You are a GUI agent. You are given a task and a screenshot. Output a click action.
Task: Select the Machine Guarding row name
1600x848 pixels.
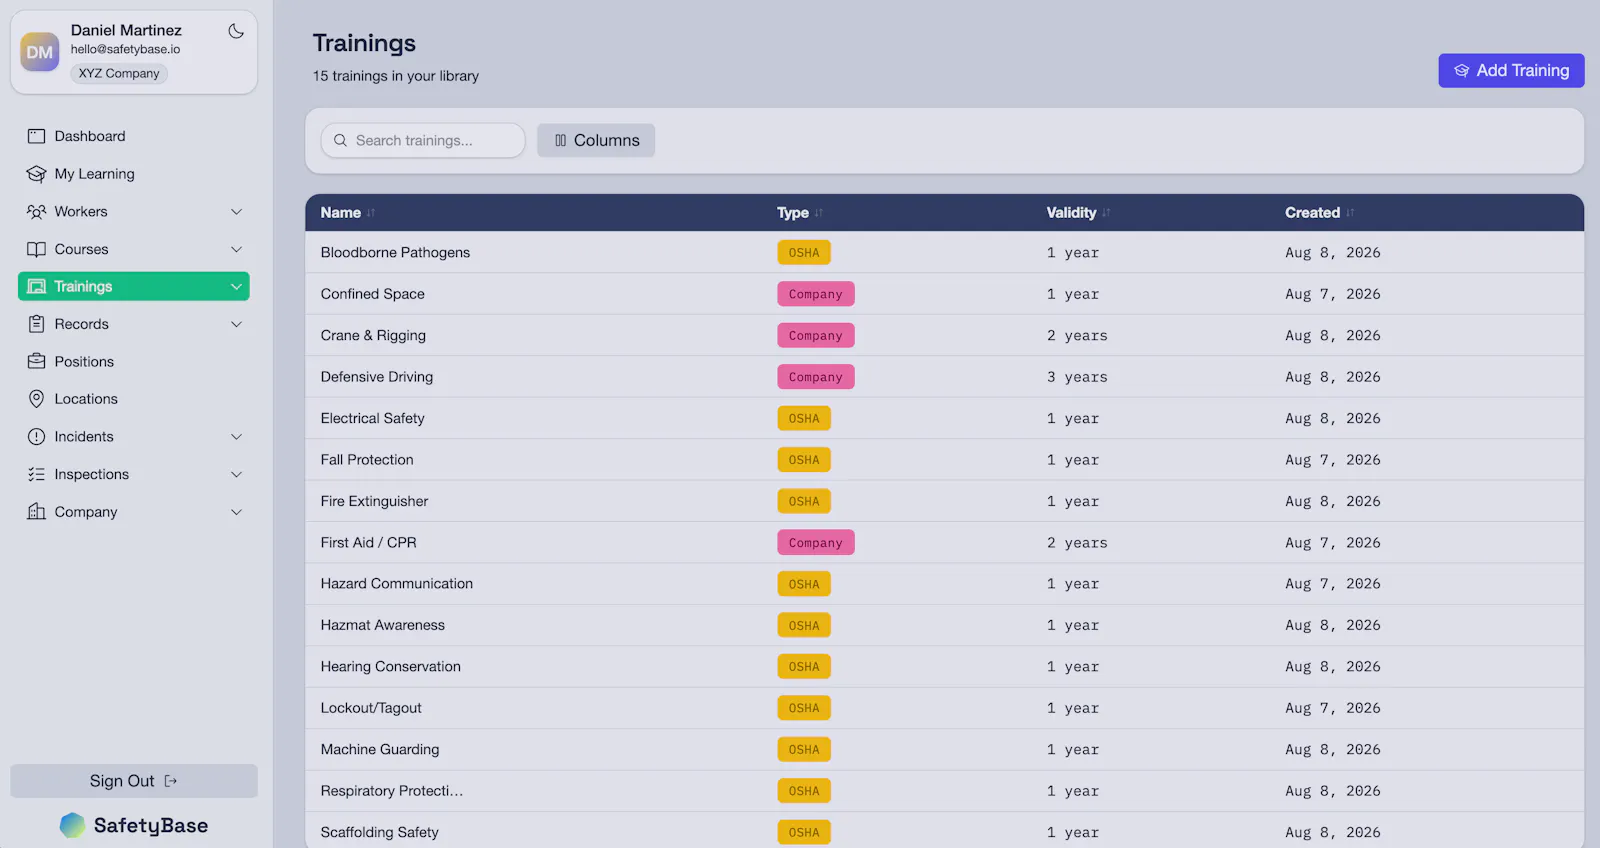pos(380,750)
